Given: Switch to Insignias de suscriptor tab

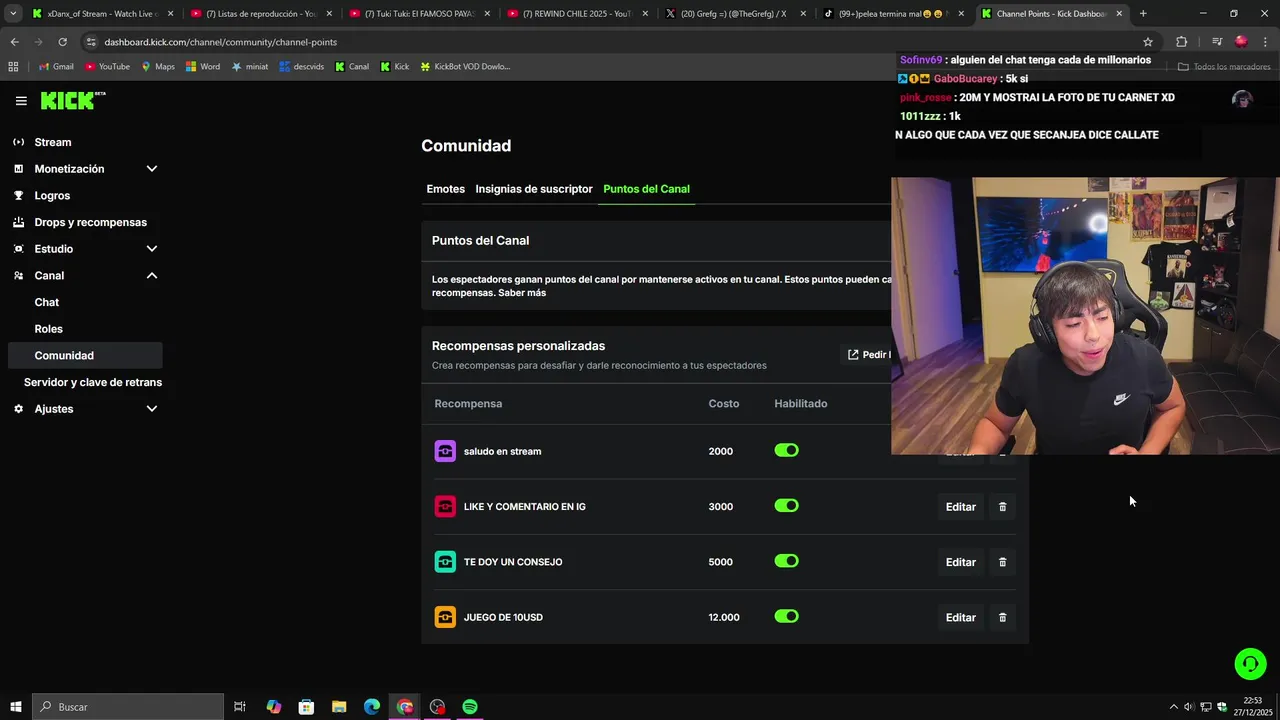Looking at the screenshot, I should pos(534,189).
